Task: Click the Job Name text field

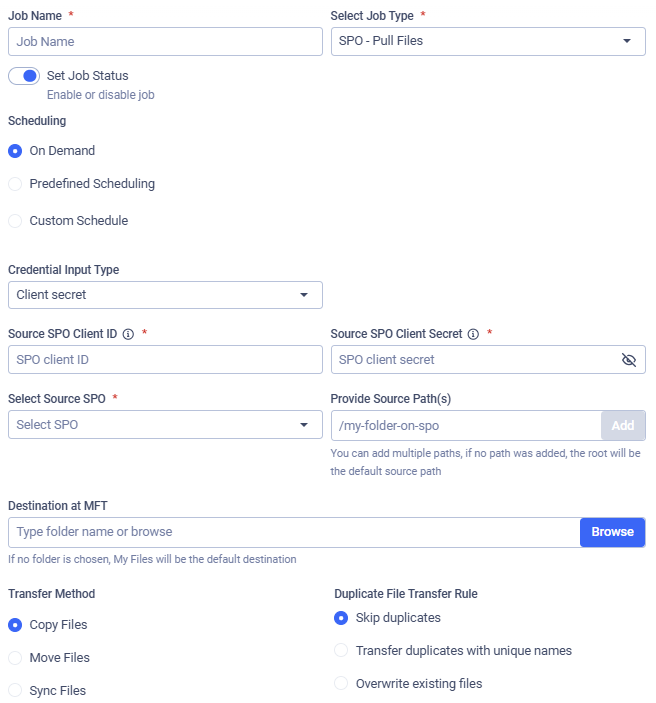Action: [165, 42]
